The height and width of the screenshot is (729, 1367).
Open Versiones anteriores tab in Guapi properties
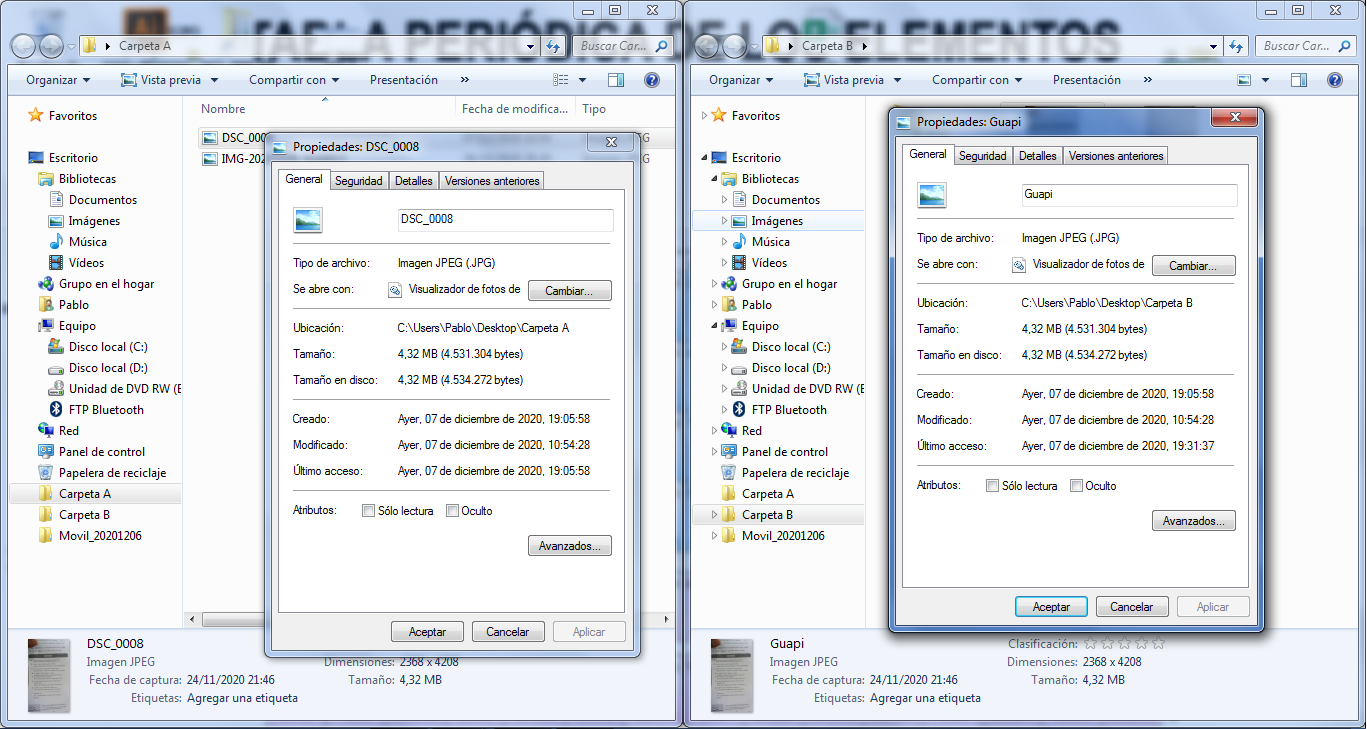pyautogui.click(x=1116, y=156)
